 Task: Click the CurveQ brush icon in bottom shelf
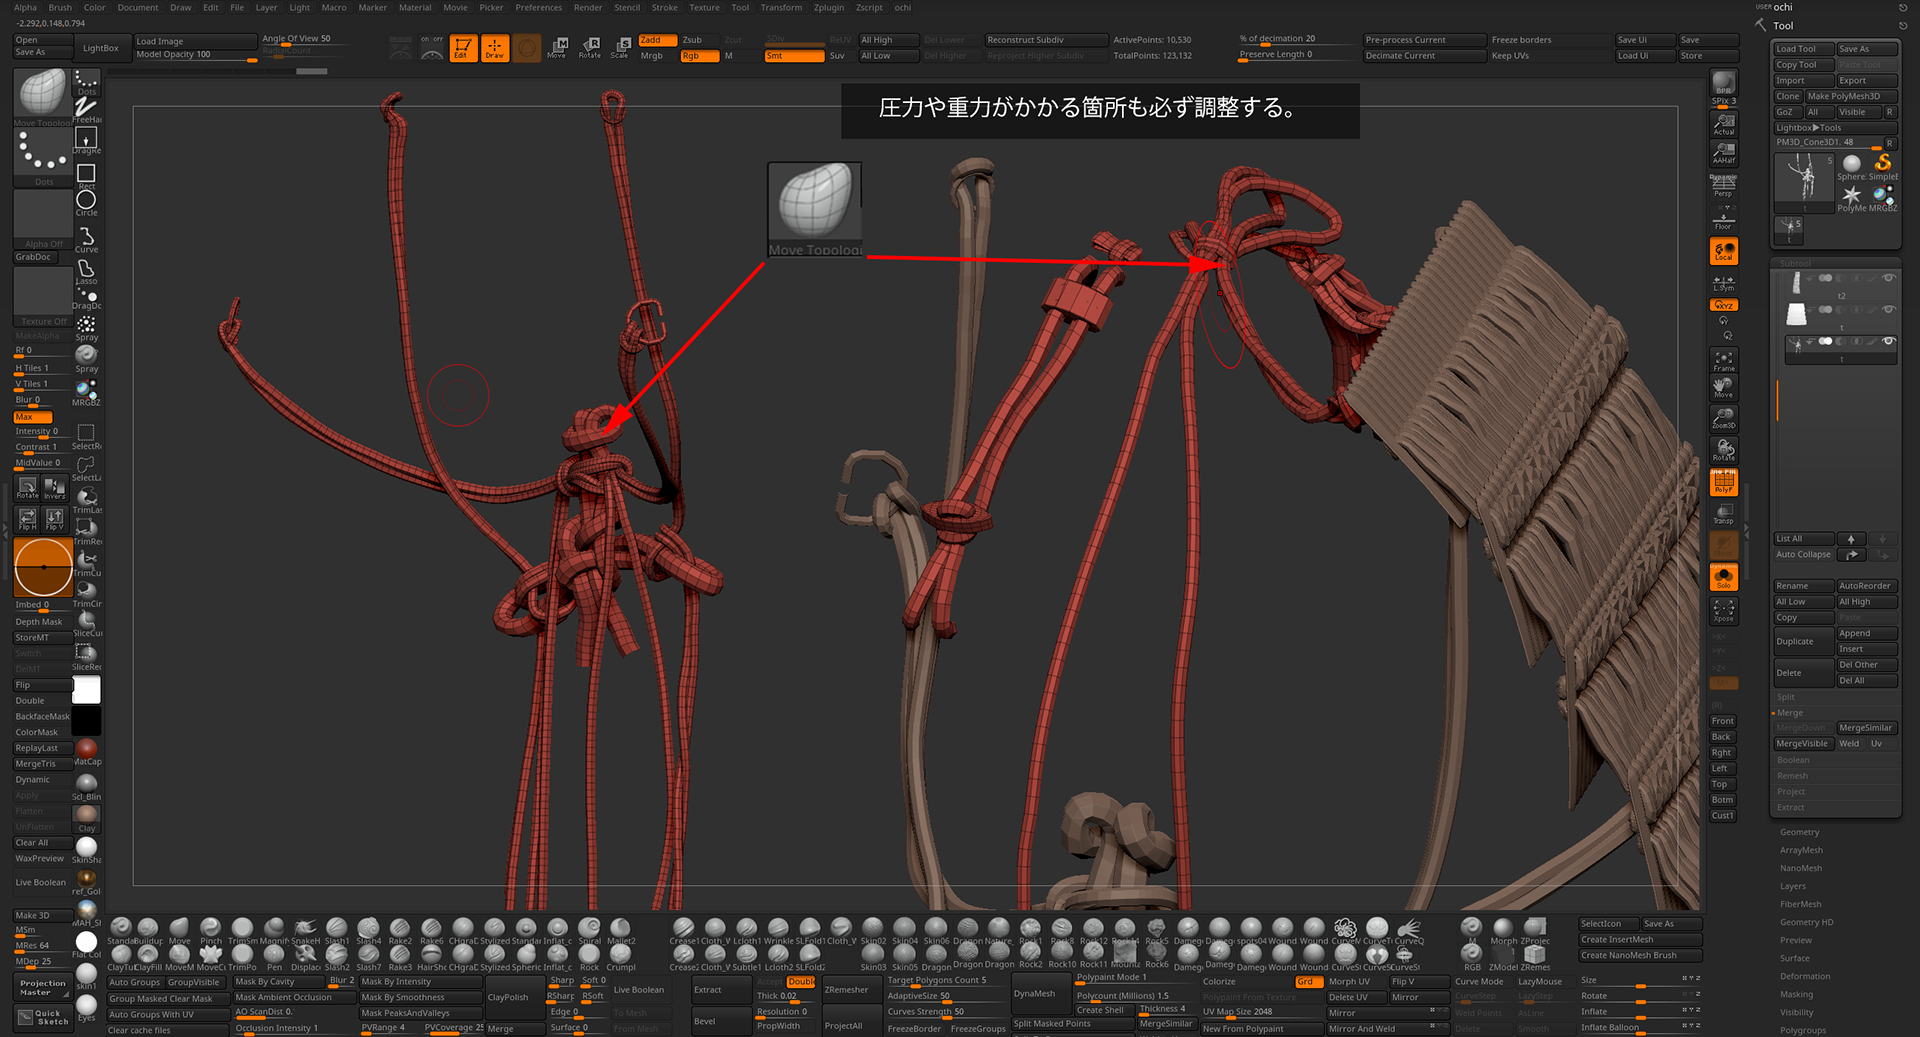point(1409,930)
